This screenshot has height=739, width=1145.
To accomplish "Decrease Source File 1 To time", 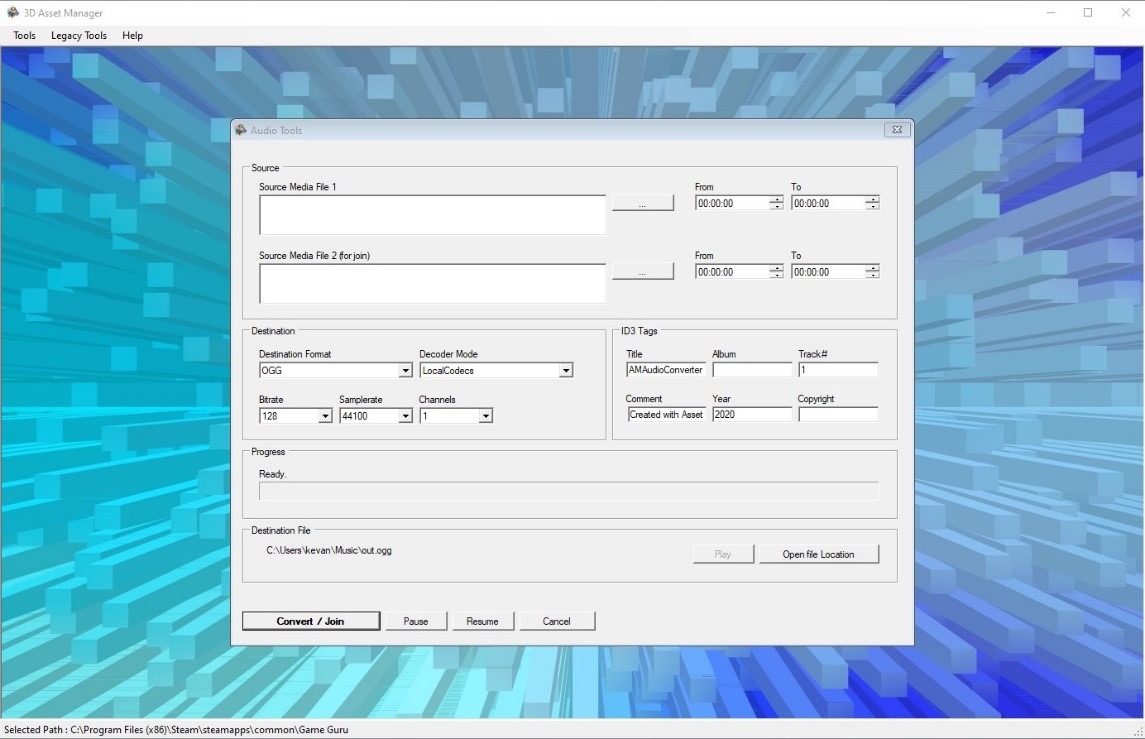I will tap(872, 207).
